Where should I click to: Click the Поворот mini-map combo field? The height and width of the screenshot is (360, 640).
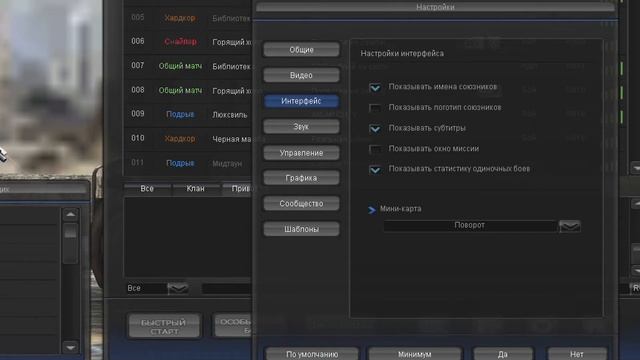click(470, 226)
